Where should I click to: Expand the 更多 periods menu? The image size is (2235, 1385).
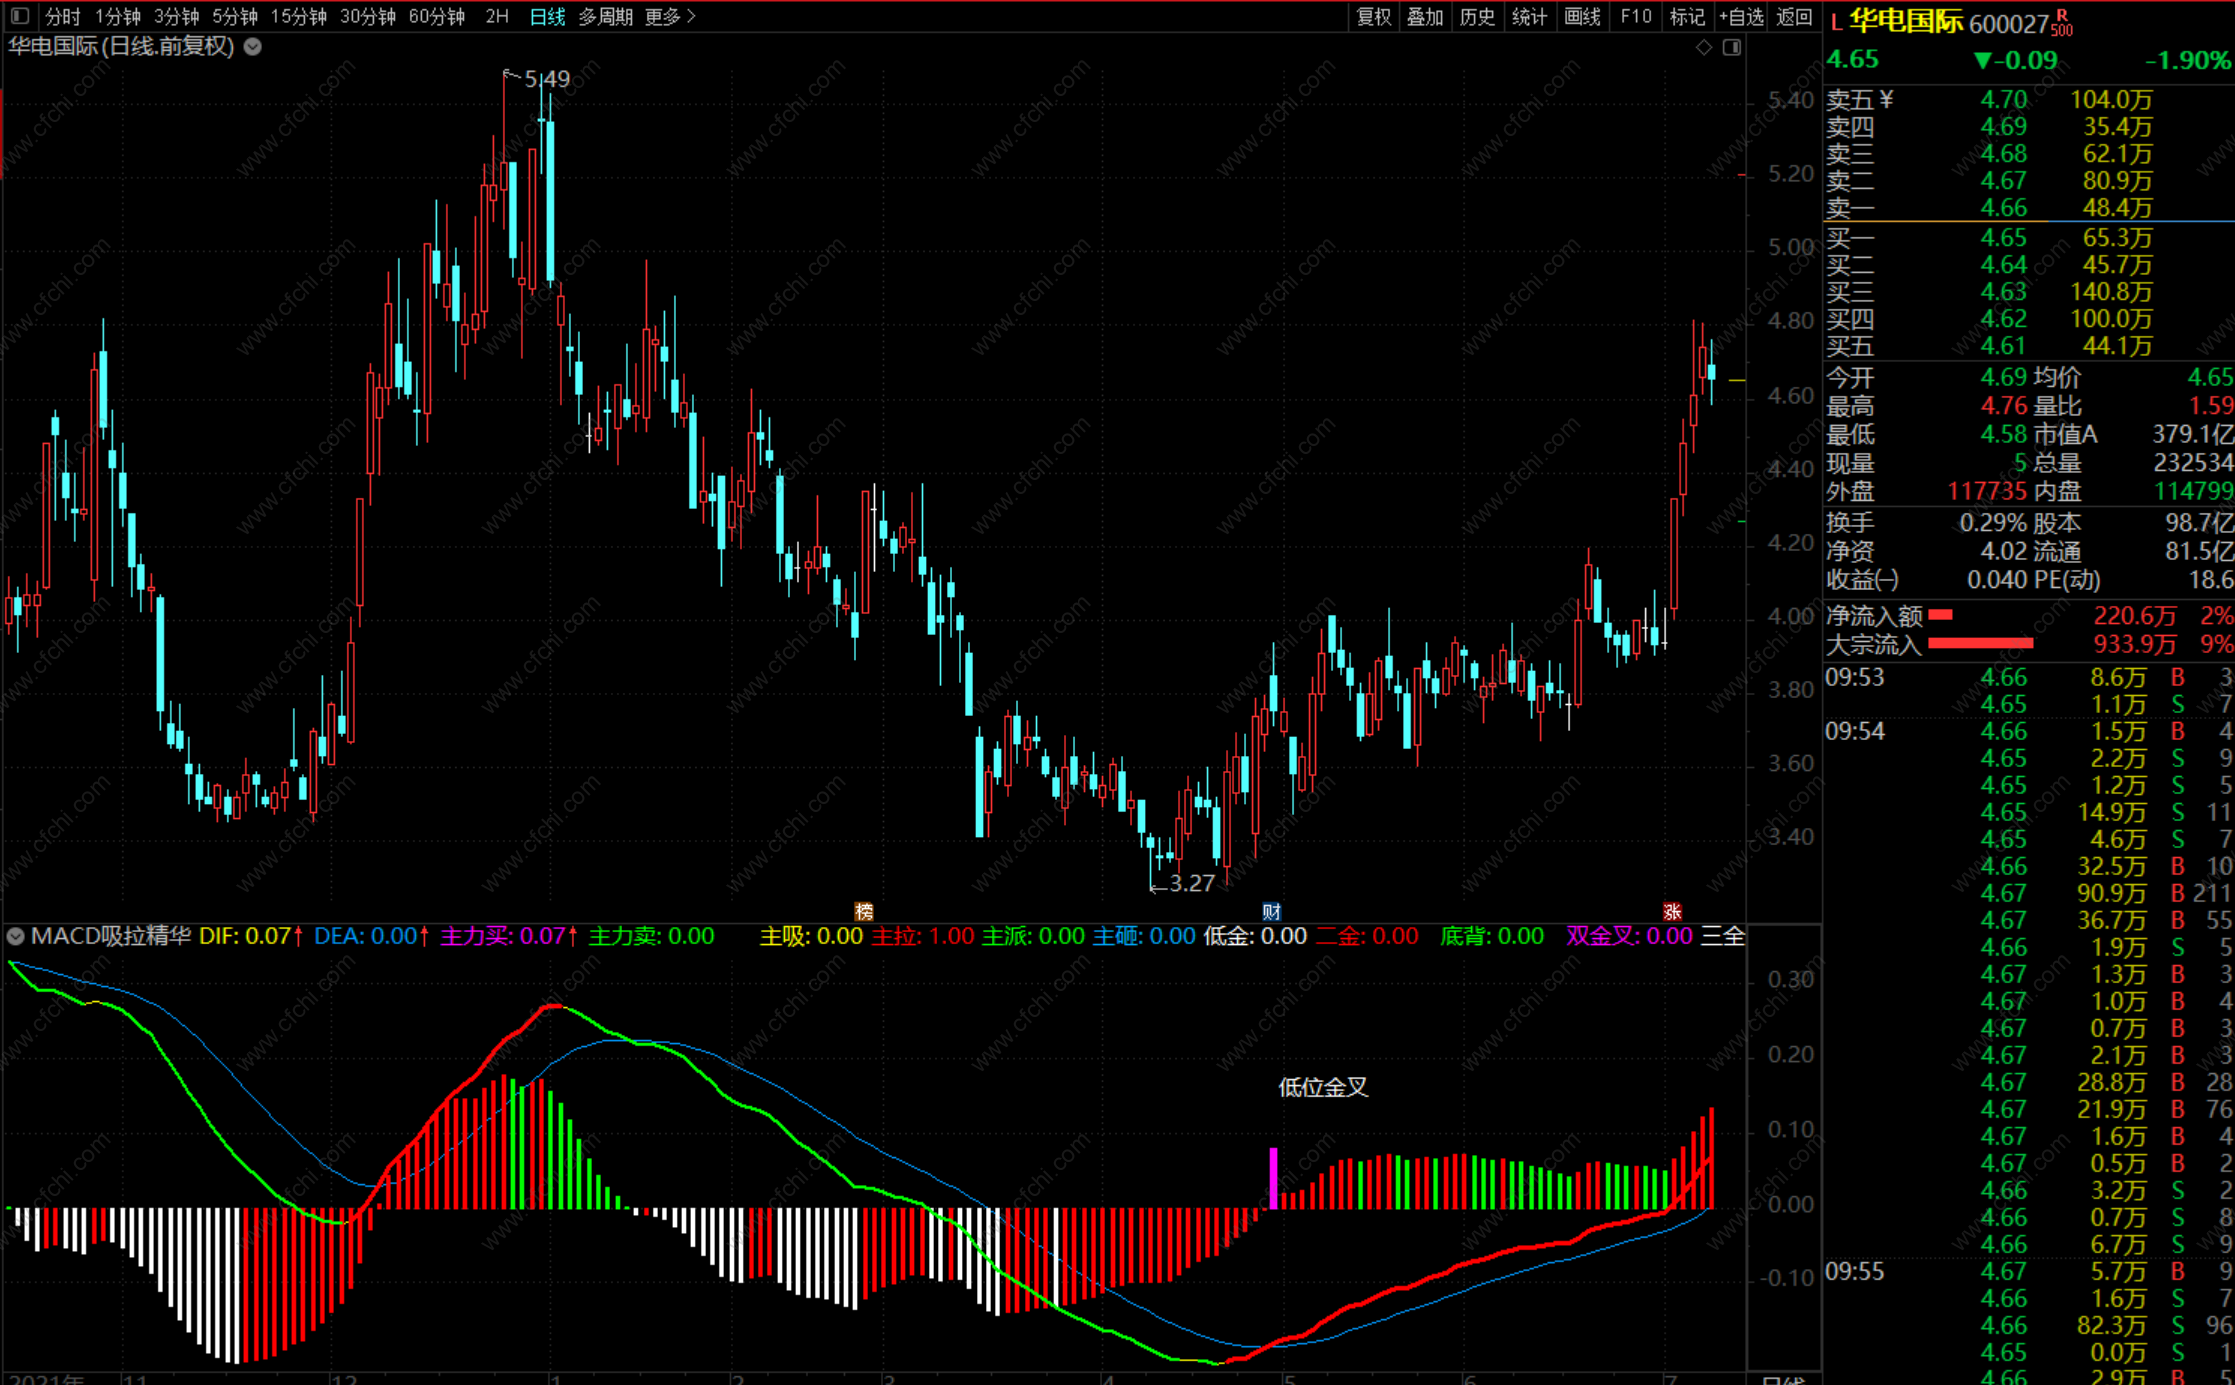point(669,16)
